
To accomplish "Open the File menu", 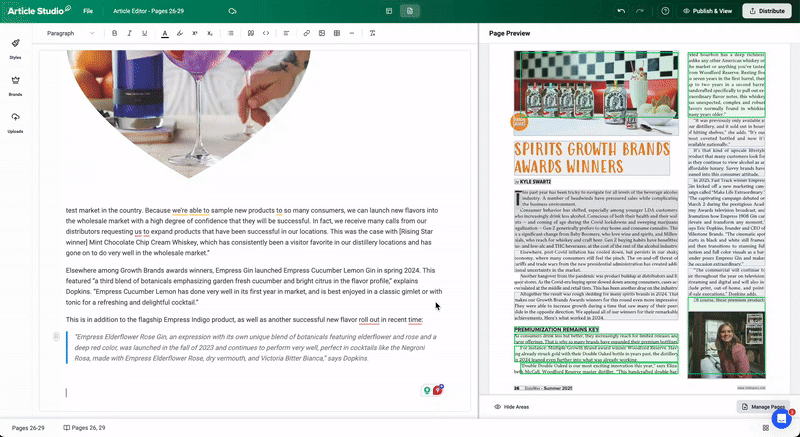I will coord(88,11).
